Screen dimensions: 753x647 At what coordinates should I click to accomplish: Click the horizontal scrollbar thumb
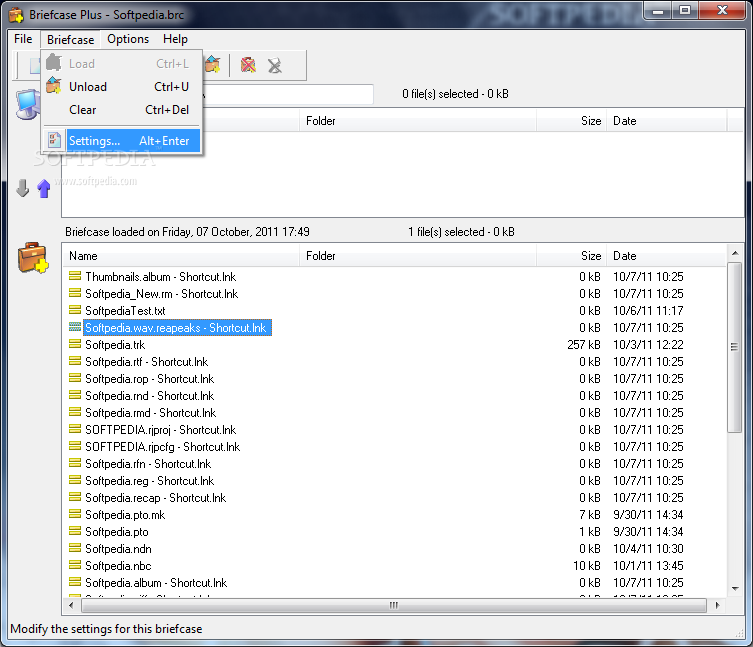point(394,605)
